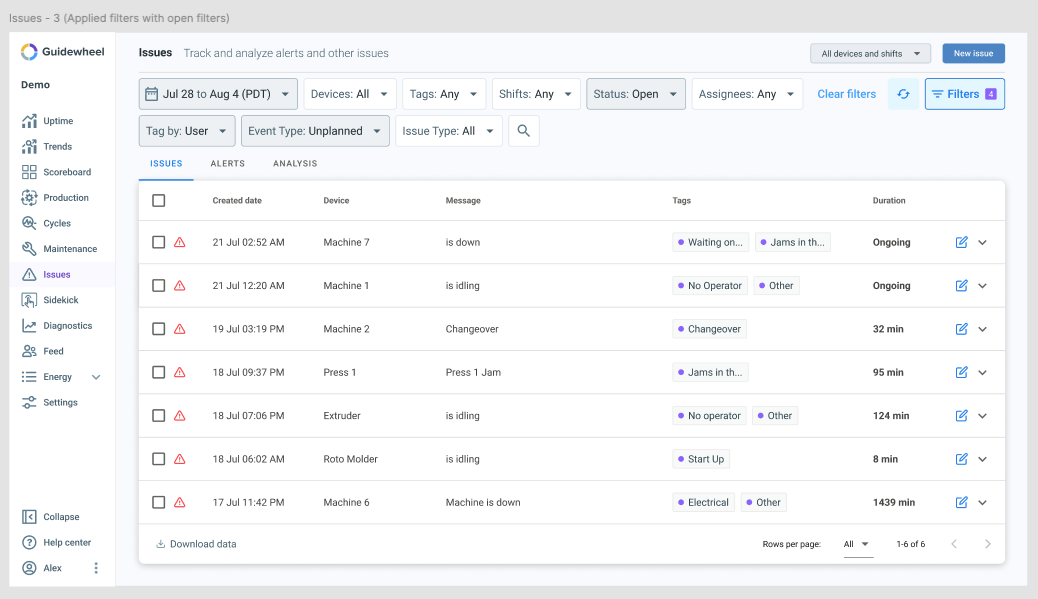Viewport: 1038px width, 599px height.
Task: Open the Alex user profile
Action: tap(42, 568)
